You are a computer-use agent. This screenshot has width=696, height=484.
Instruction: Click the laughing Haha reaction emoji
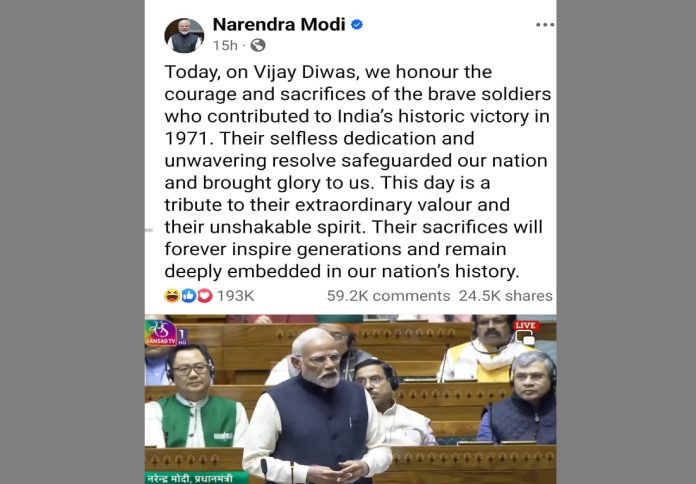point(172,295)
